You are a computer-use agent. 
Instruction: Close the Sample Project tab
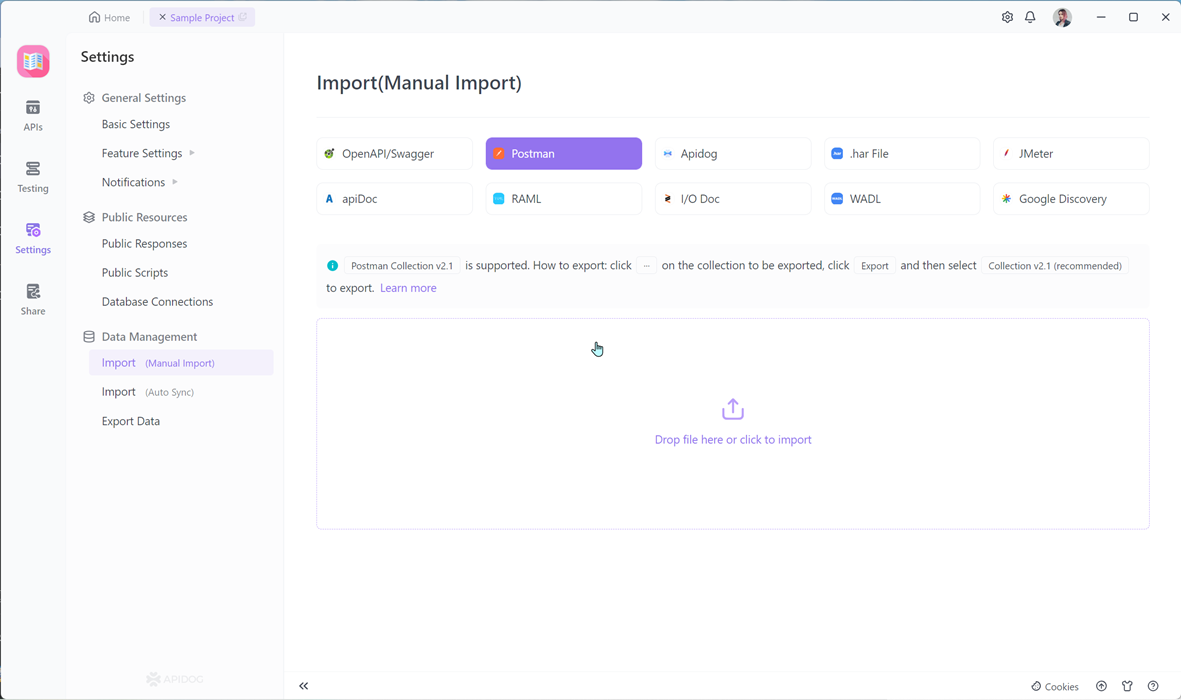click(x=162, y=17)
